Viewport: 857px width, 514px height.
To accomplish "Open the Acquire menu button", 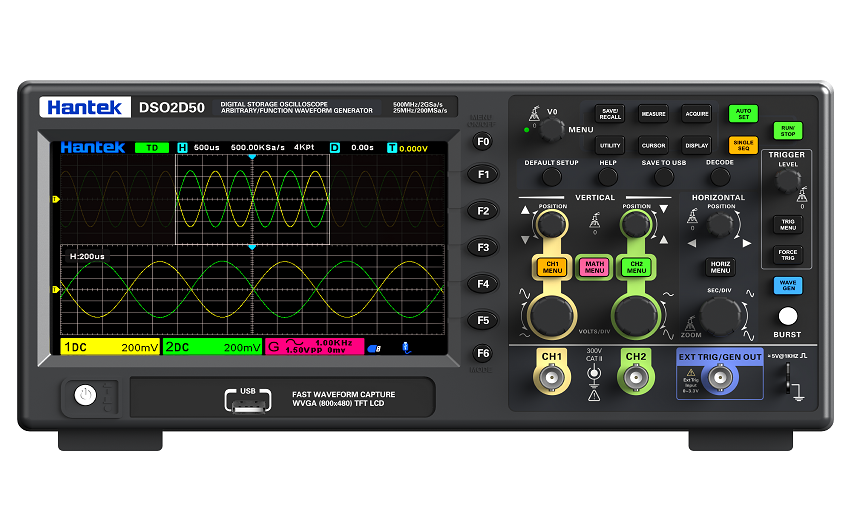I will point(697,114).
